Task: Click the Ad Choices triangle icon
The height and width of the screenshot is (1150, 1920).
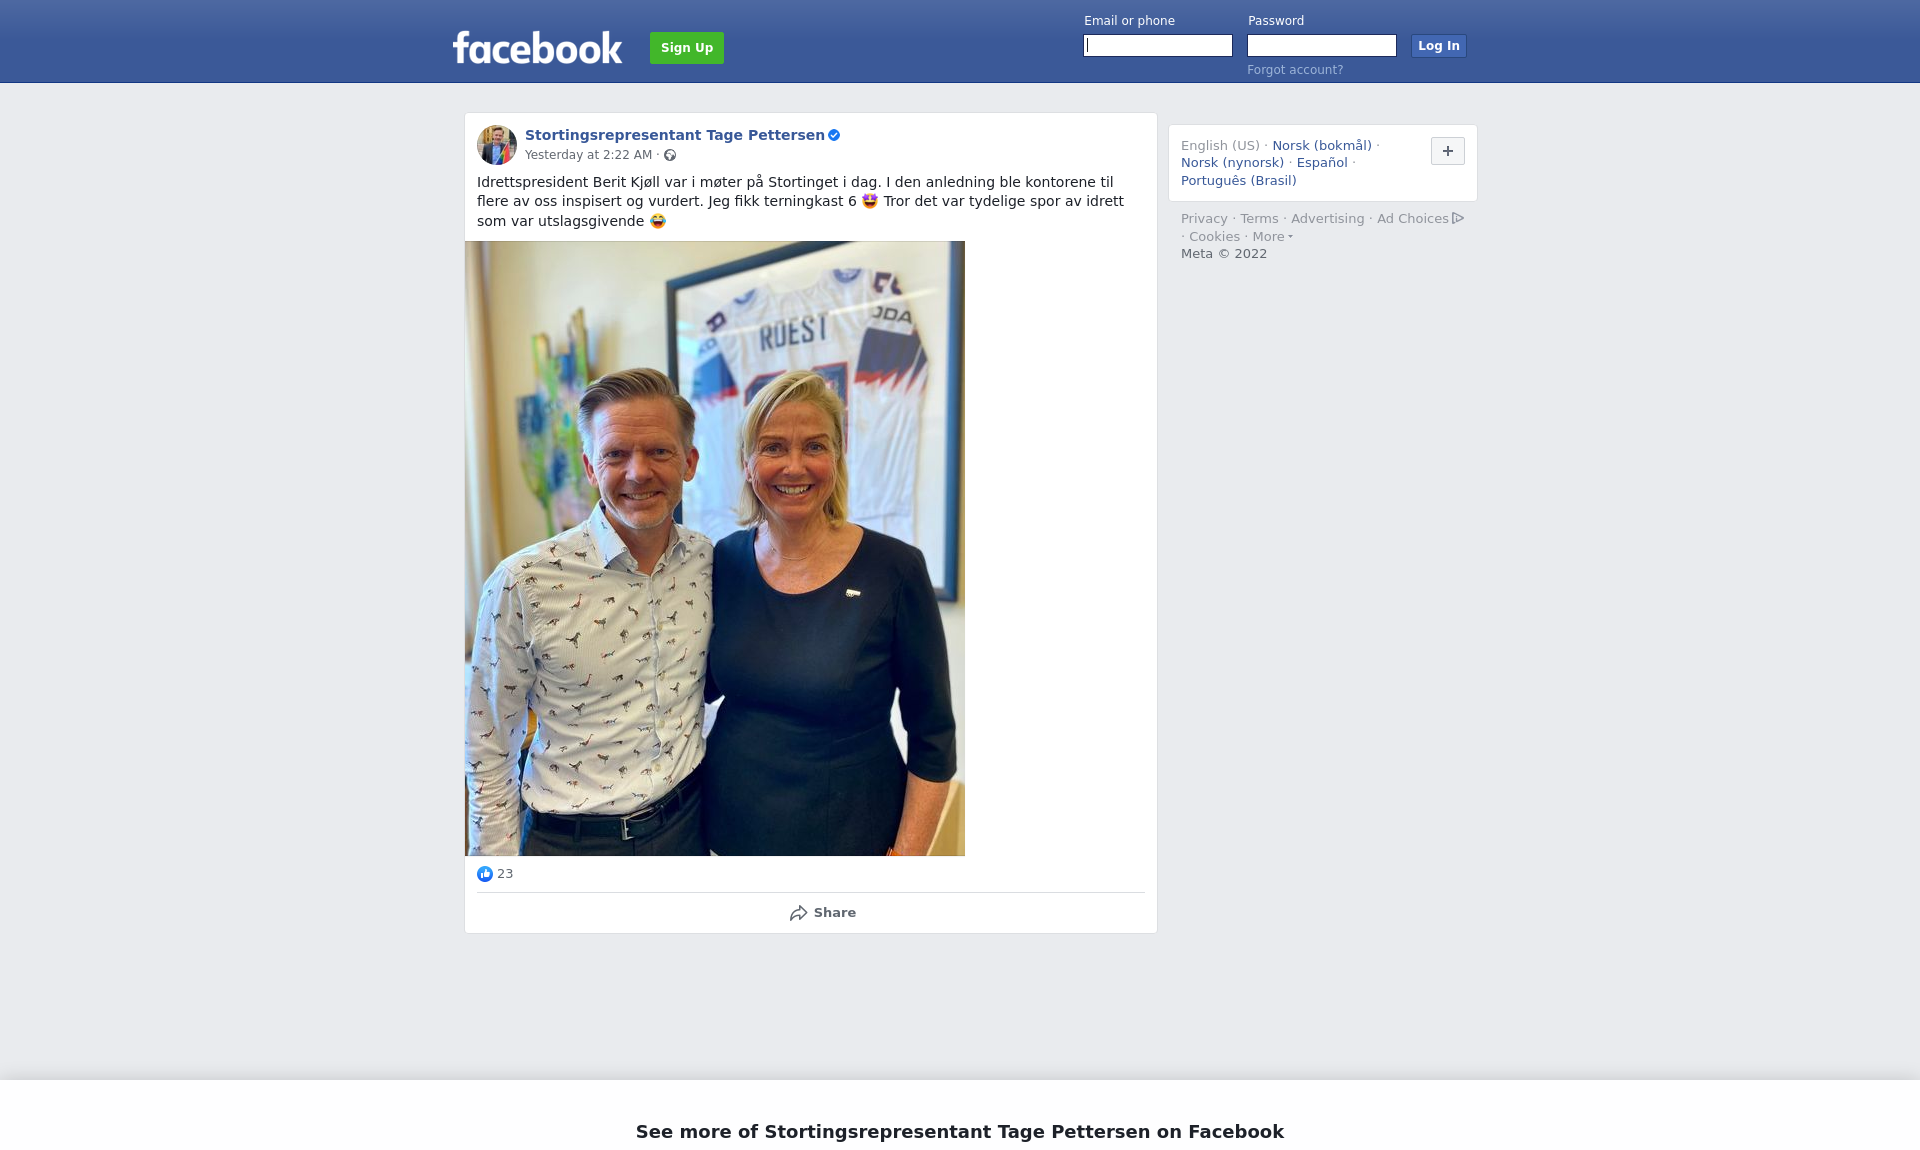Action: click(x=1458, y=218)
